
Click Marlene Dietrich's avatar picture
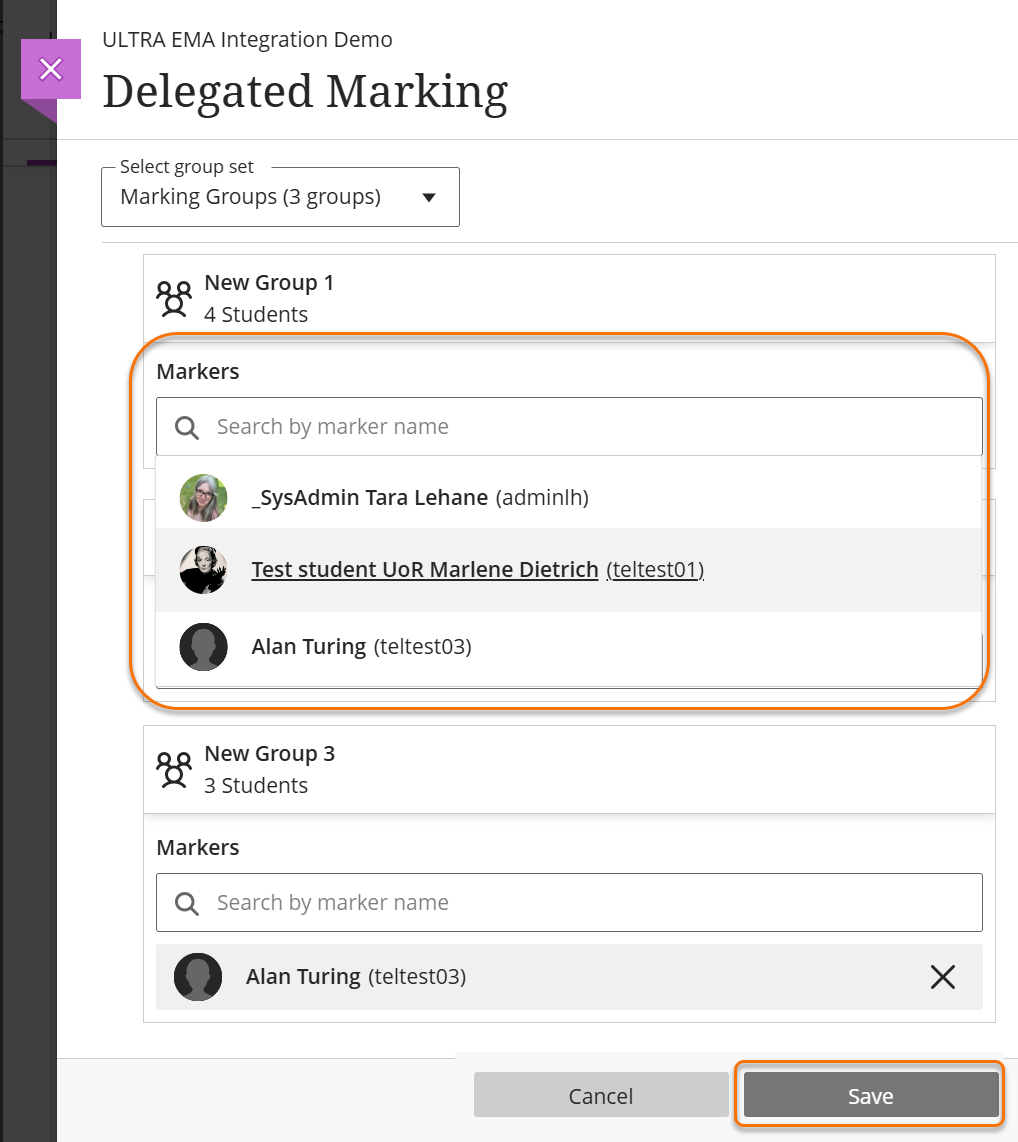(203, 570)
